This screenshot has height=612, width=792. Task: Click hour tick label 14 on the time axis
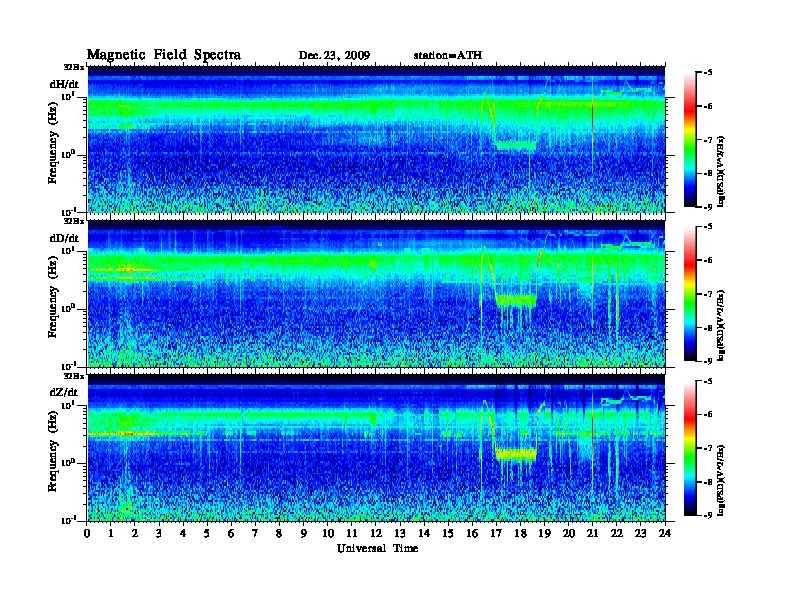(x=424, y=533)
